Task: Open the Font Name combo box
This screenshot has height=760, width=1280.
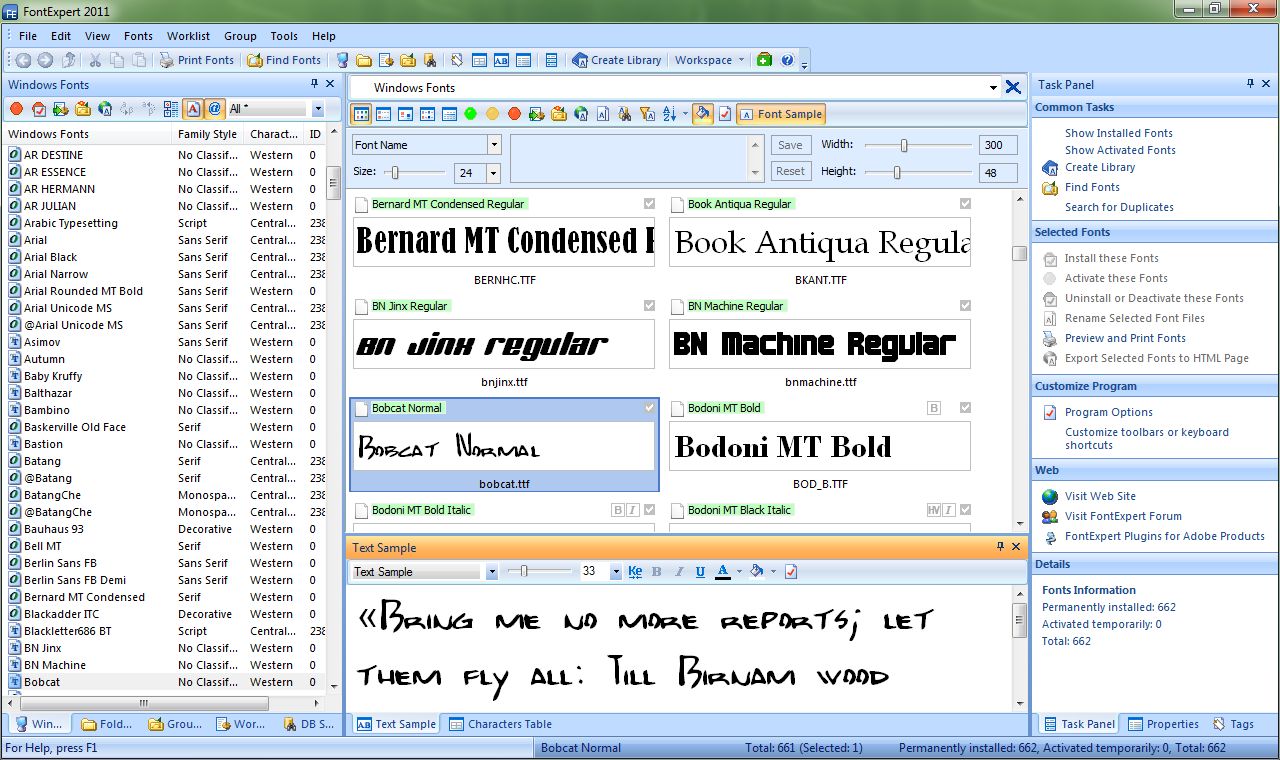Action: [x=493, y=145]
